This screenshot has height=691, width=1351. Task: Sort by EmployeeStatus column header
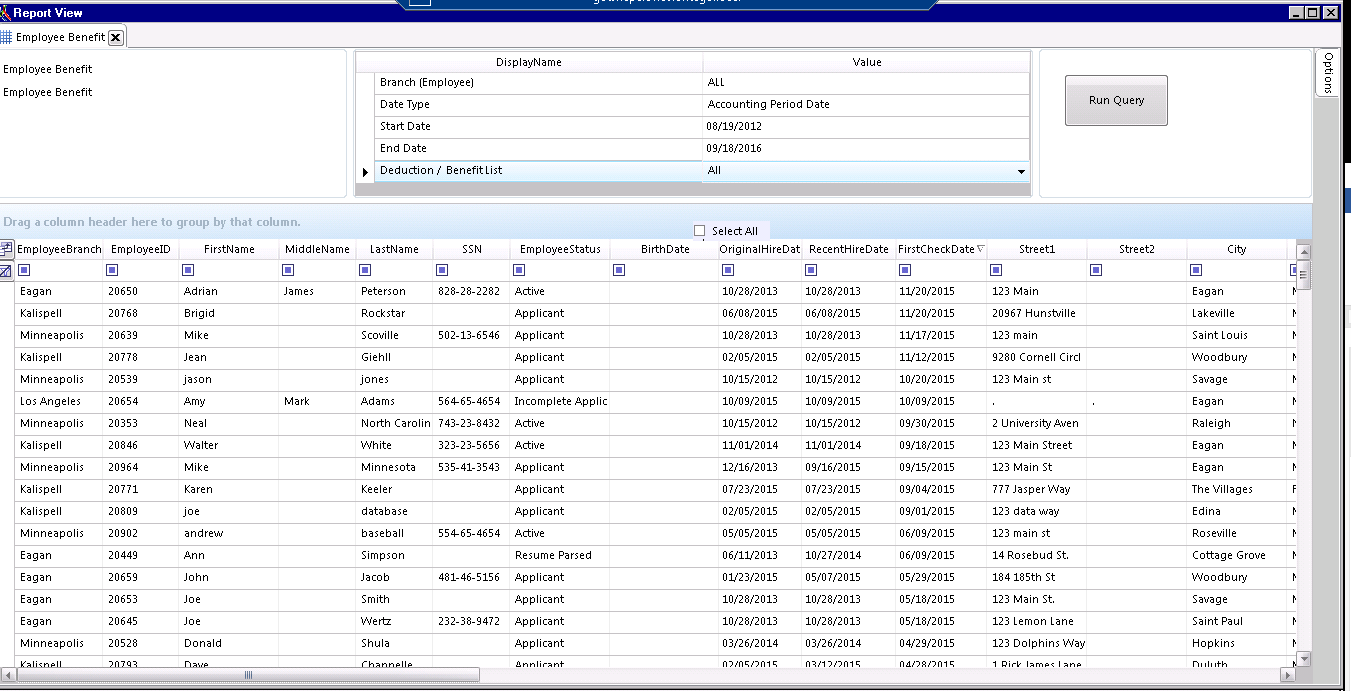[x=559, y=249]
